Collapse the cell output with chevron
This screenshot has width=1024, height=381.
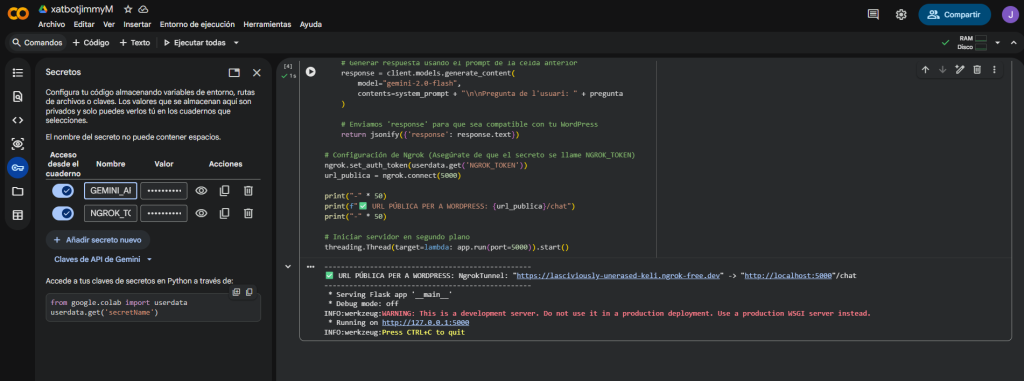tap(288, 267)
